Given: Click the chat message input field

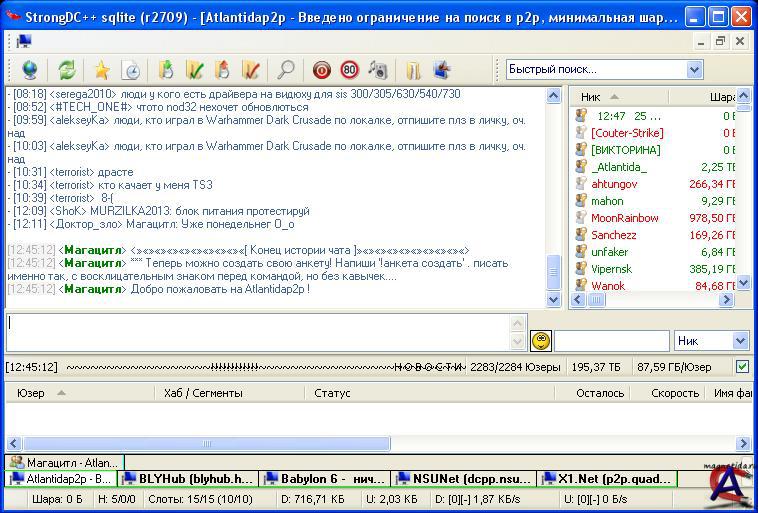Looking at the screenshot, I should 265,329.
